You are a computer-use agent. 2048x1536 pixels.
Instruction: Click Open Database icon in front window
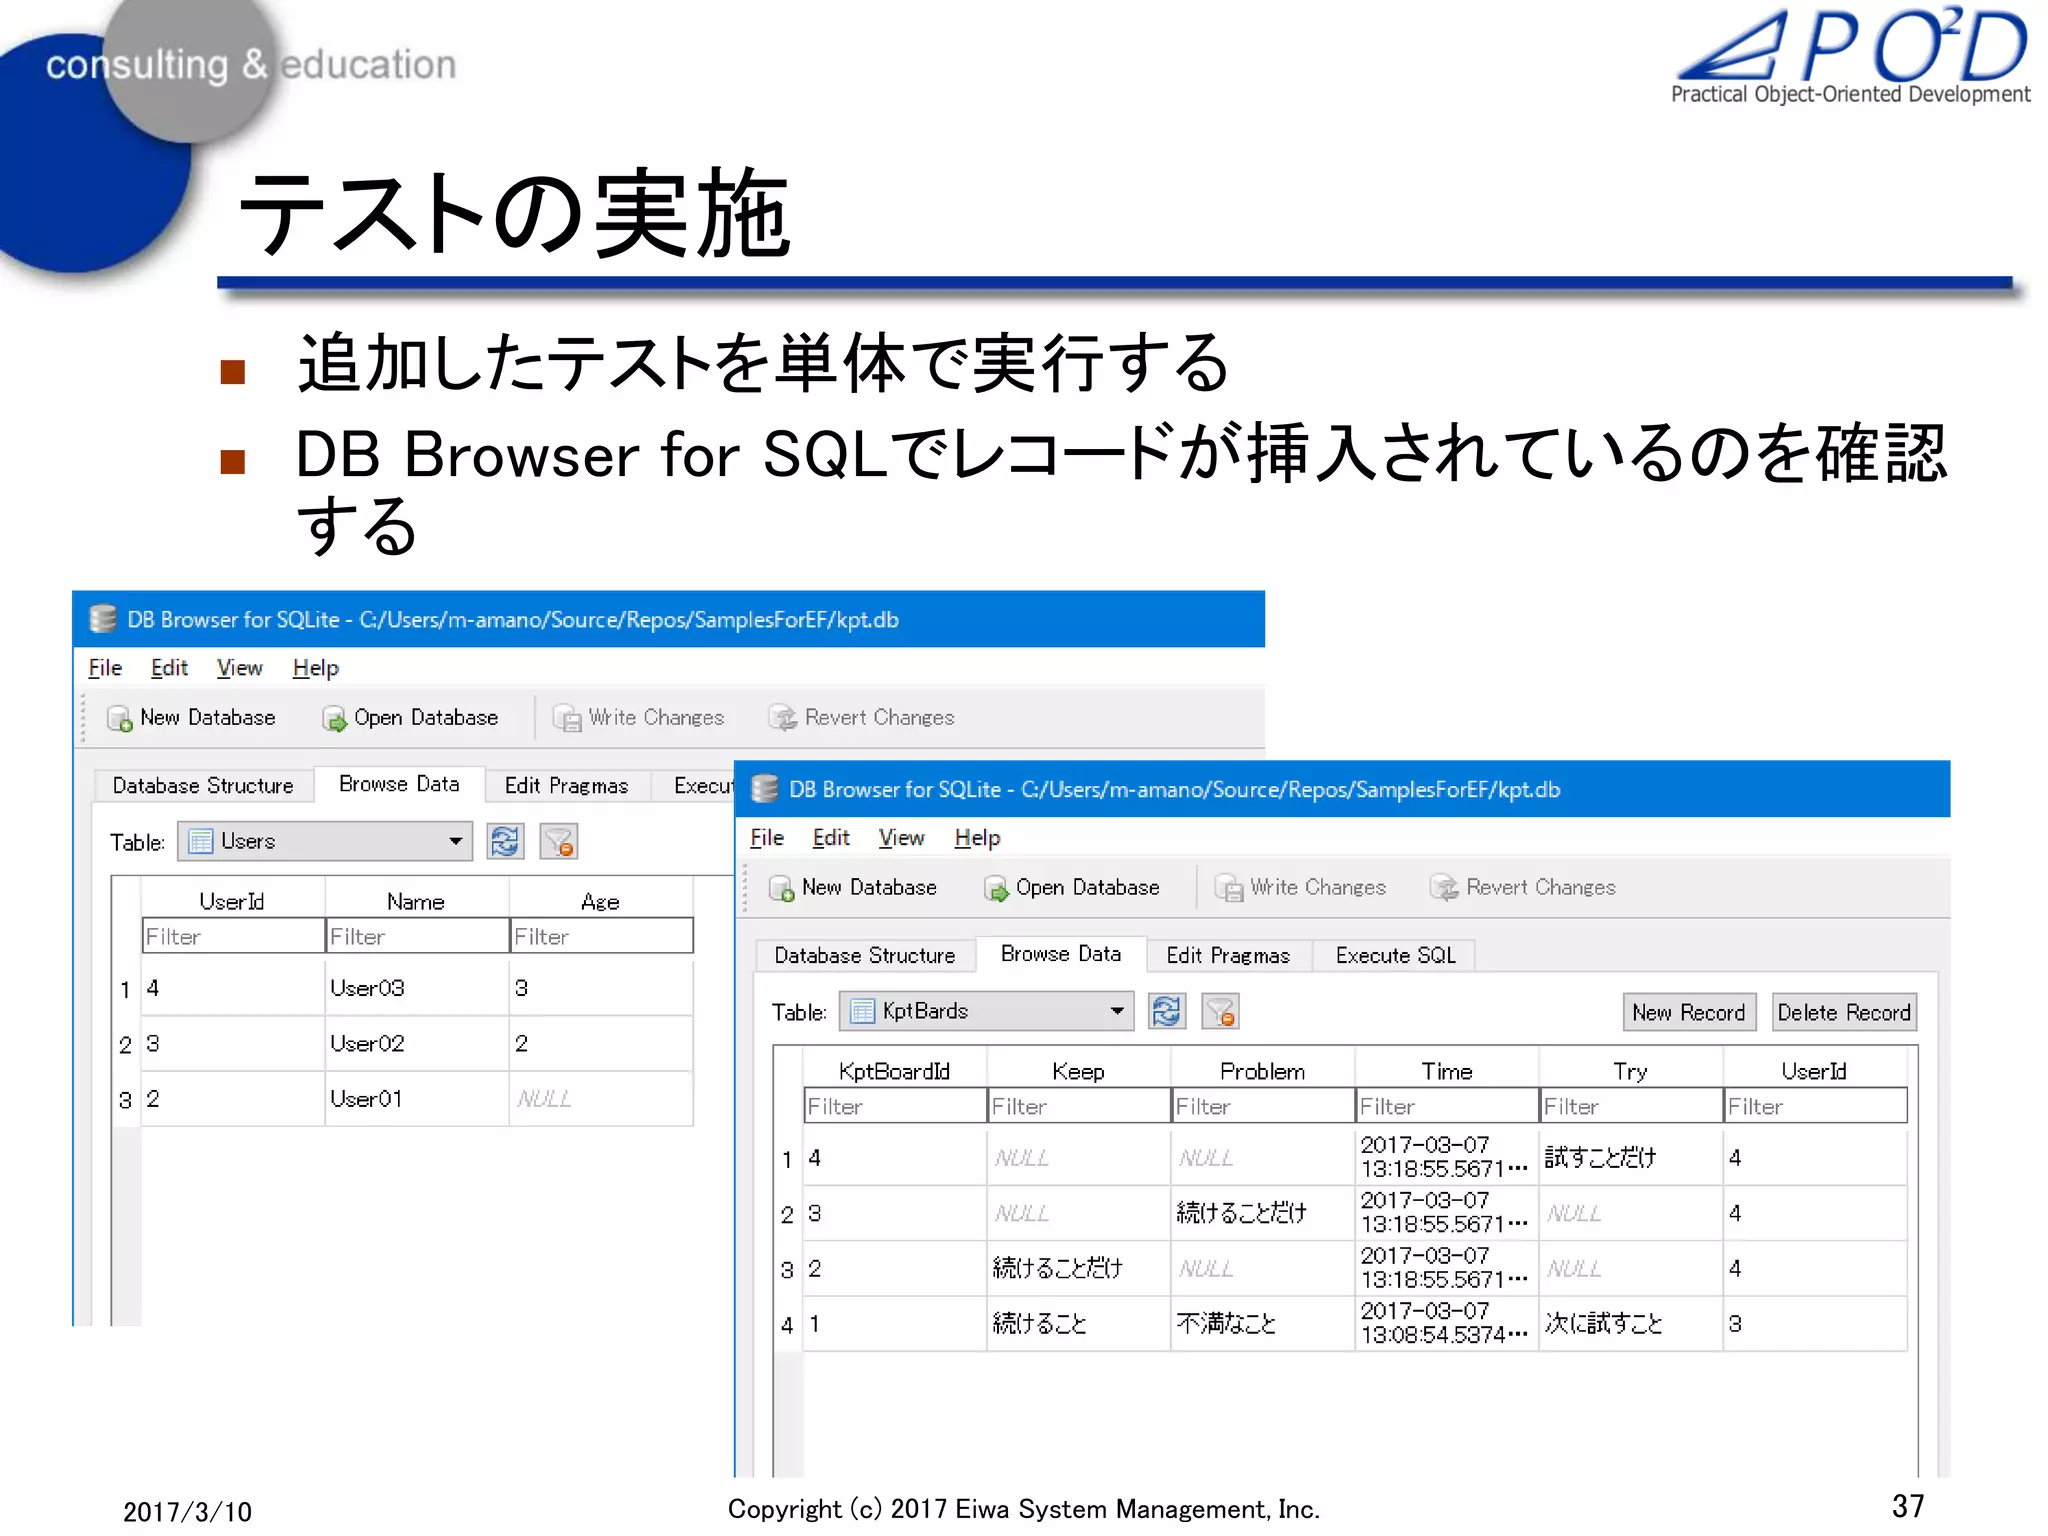[996, 888]
